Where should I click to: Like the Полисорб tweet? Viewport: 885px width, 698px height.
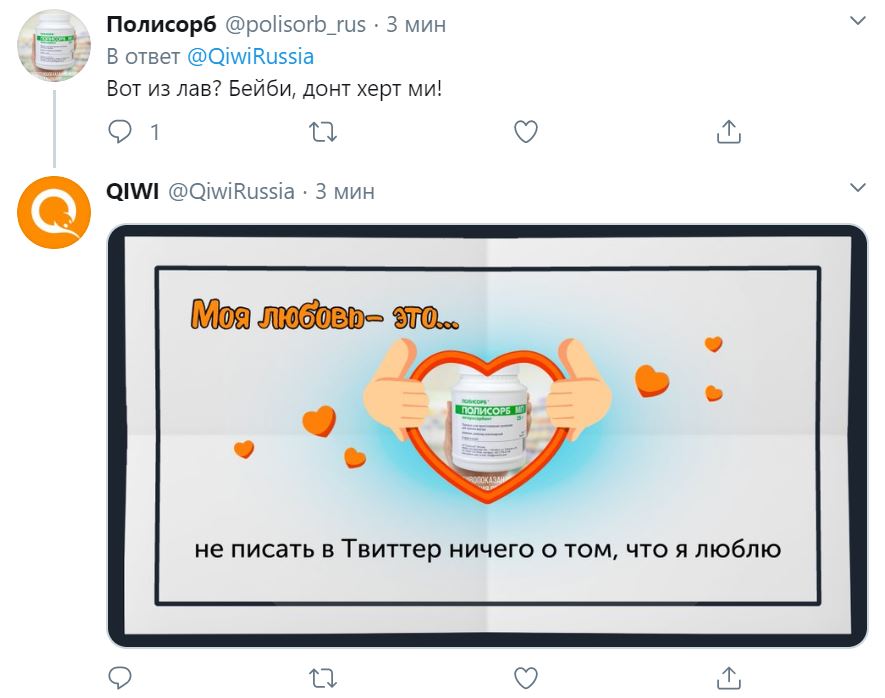click(525, 132)
